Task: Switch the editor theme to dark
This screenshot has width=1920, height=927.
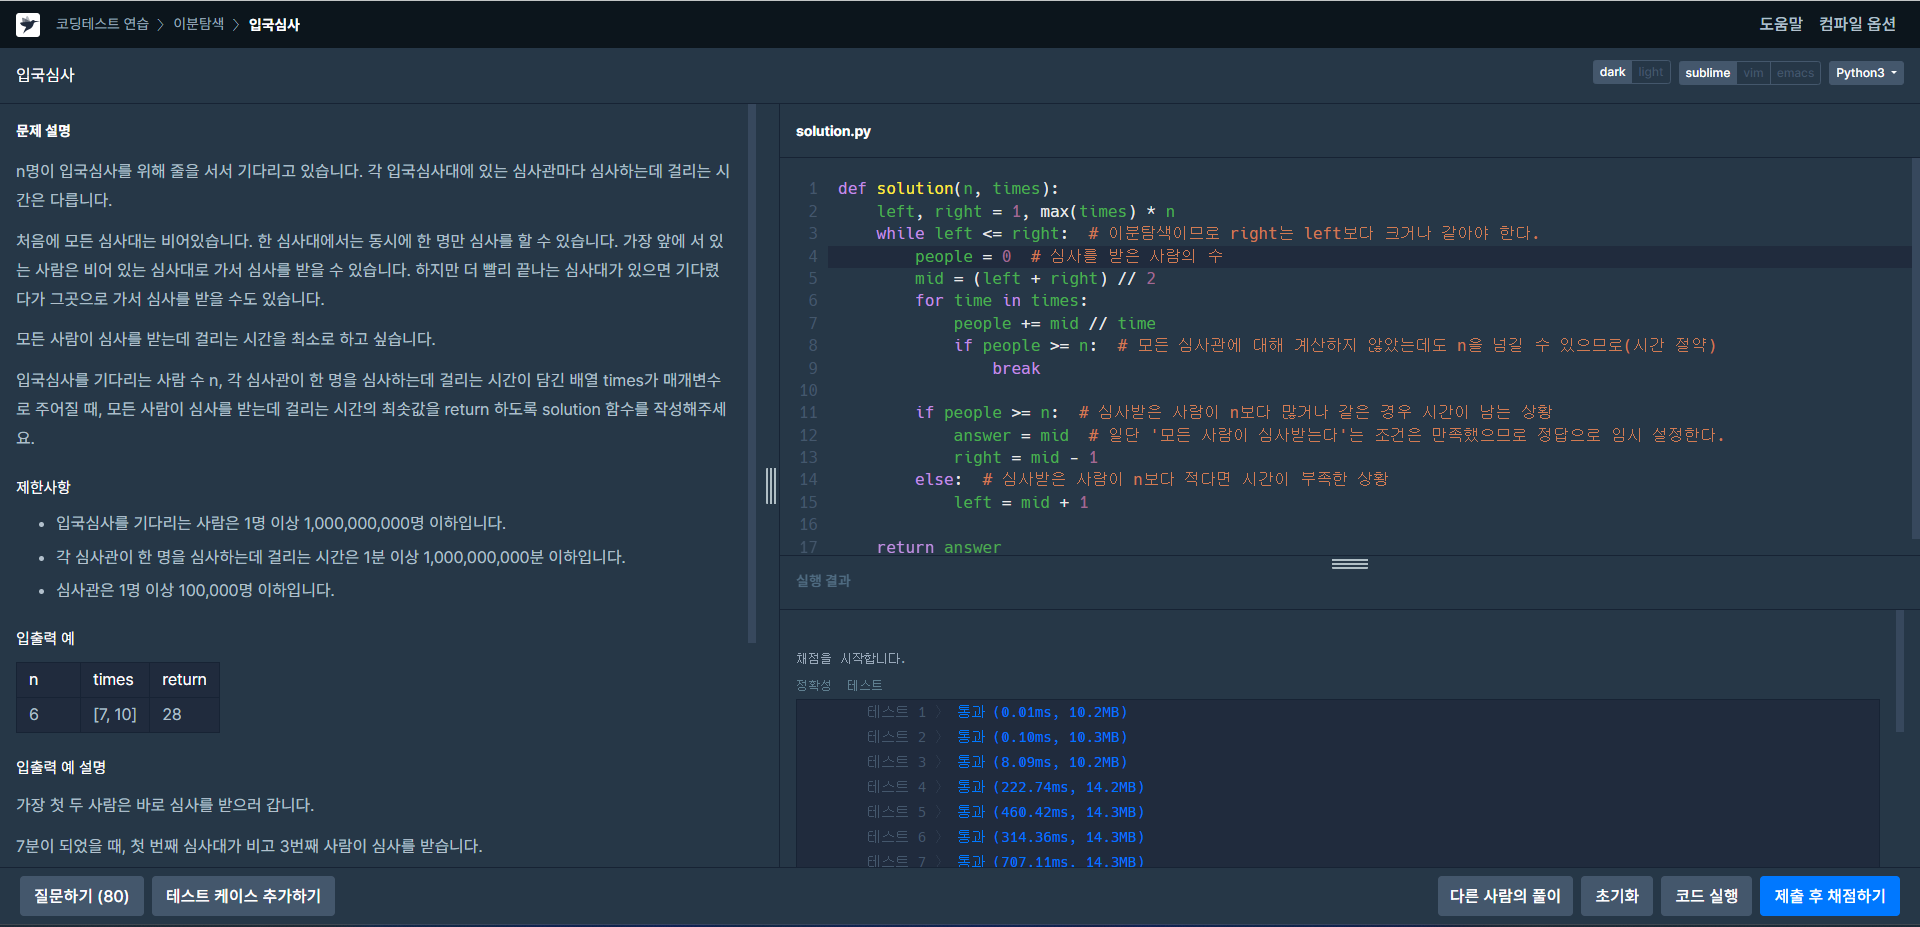Action: click(x=1612, y=72)
